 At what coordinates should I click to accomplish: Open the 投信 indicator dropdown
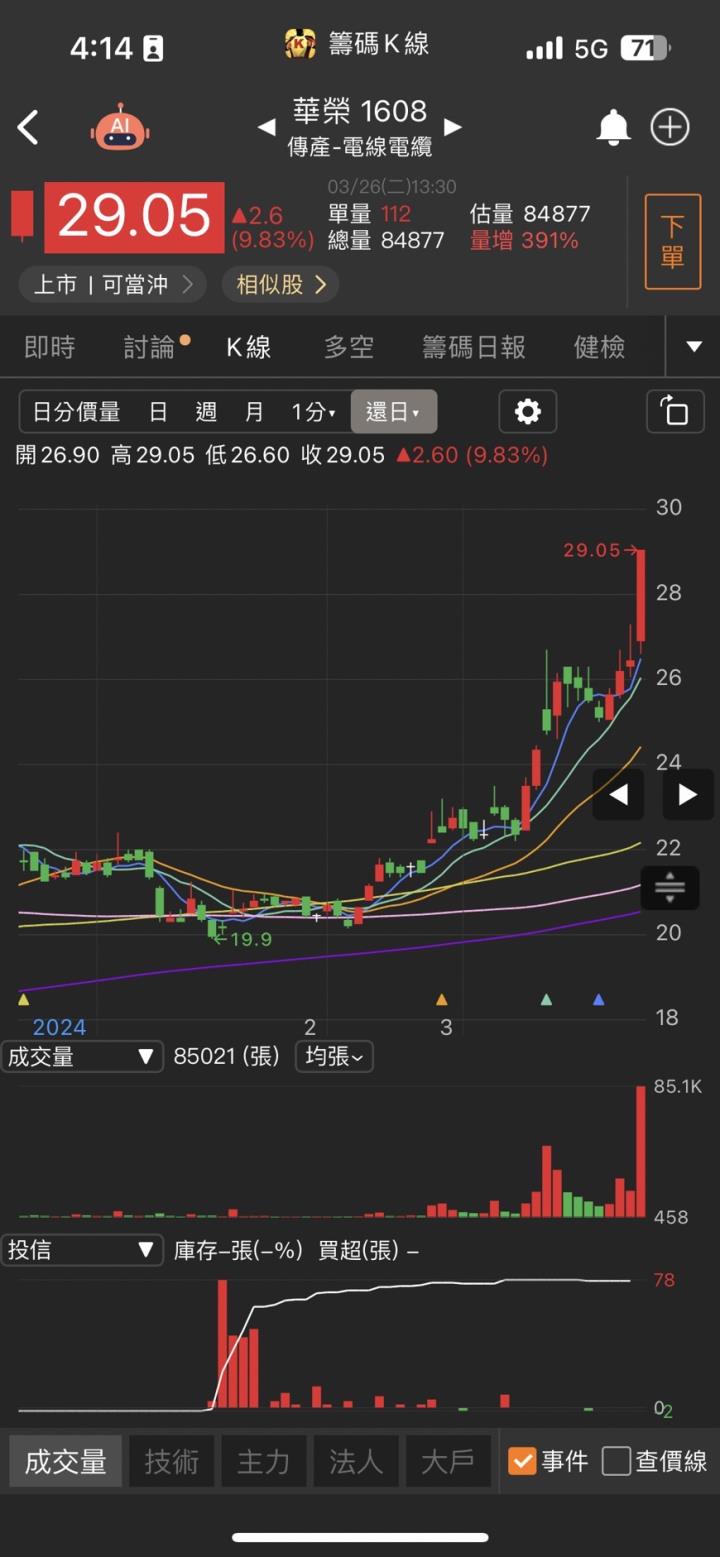point(82,1250)
